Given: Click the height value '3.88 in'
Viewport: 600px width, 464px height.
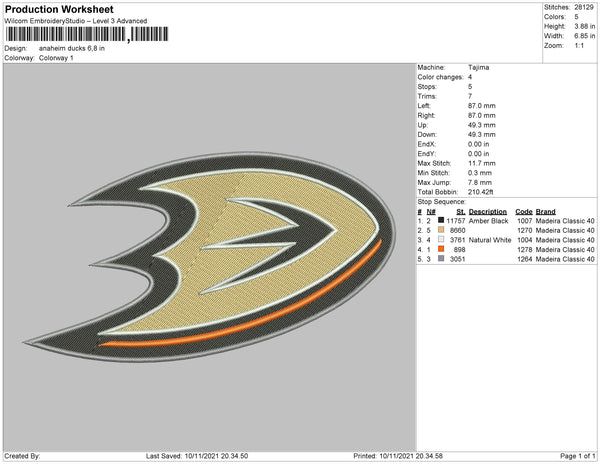Looking at the screenshot, I should [x=584, y=26].
